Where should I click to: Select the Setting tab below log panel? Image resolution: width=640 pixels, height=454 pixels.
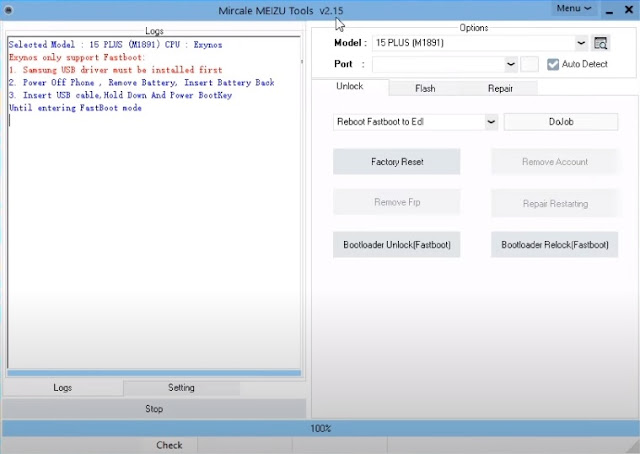181,388
